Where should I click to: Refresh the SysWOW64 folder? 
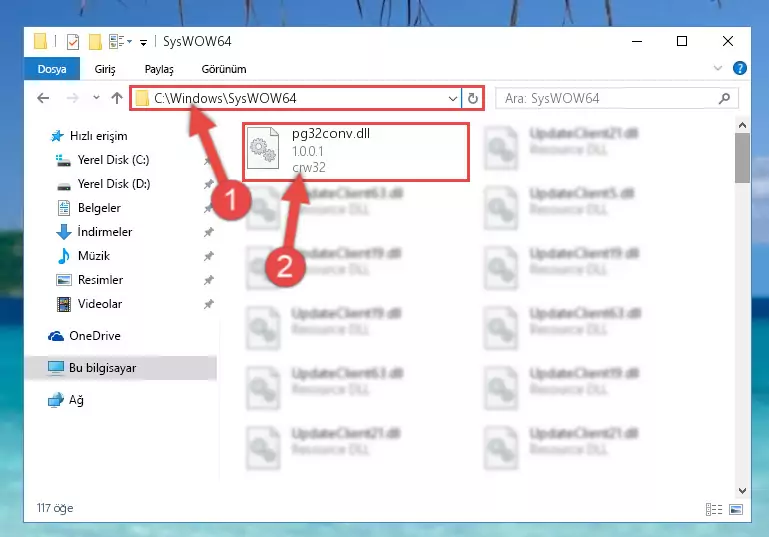(473, 99)
